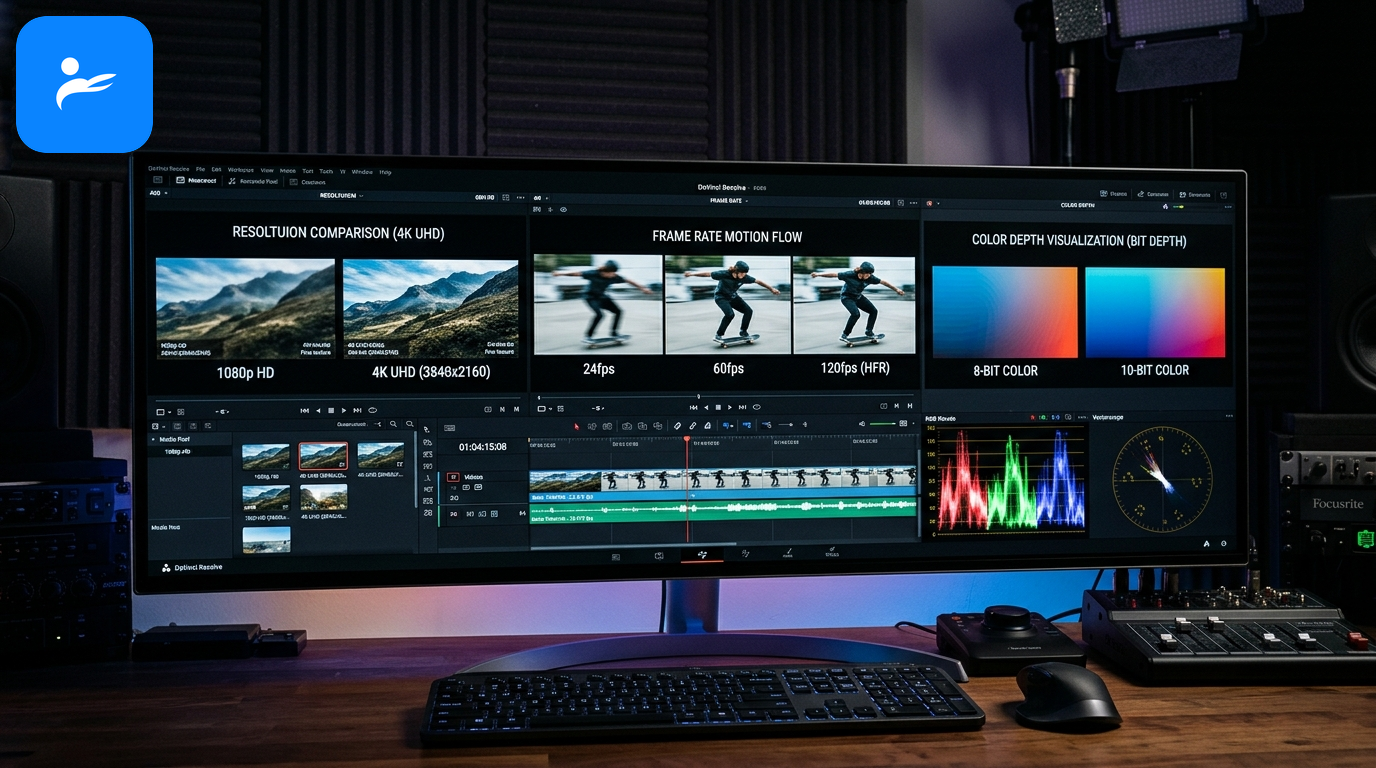Open the Workspace menu
This screenshot has width=1376, height=768.
click(240, 171)
